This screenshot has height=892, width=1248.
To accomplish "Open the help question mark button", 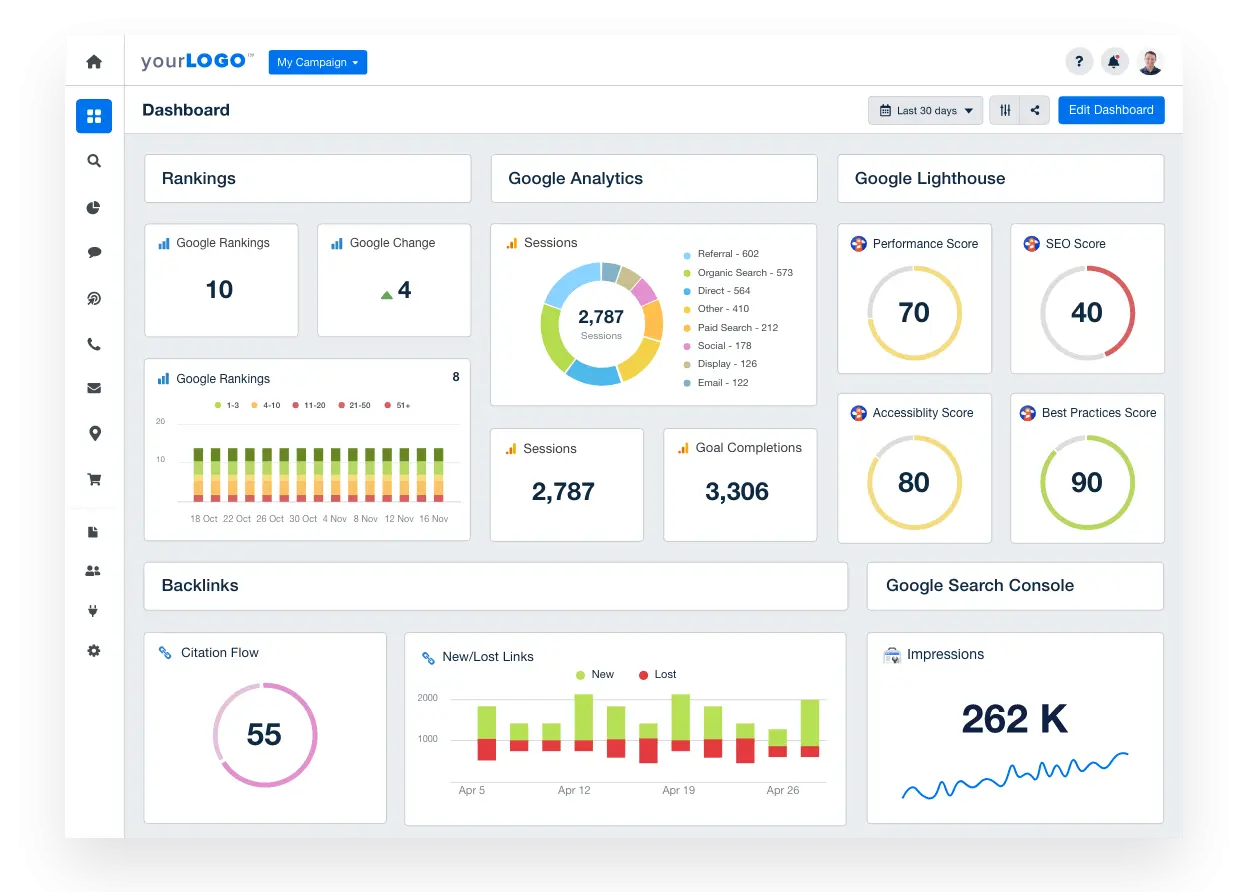I will [x=1079, y=61].
